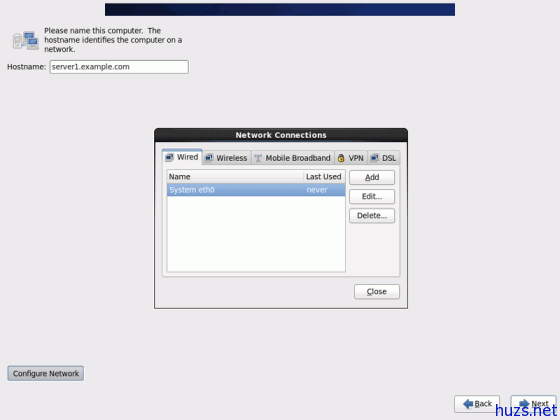The image size is (560, 420).
Task: Select the System eth0 connection row
Action: click(x=256, y=190)
